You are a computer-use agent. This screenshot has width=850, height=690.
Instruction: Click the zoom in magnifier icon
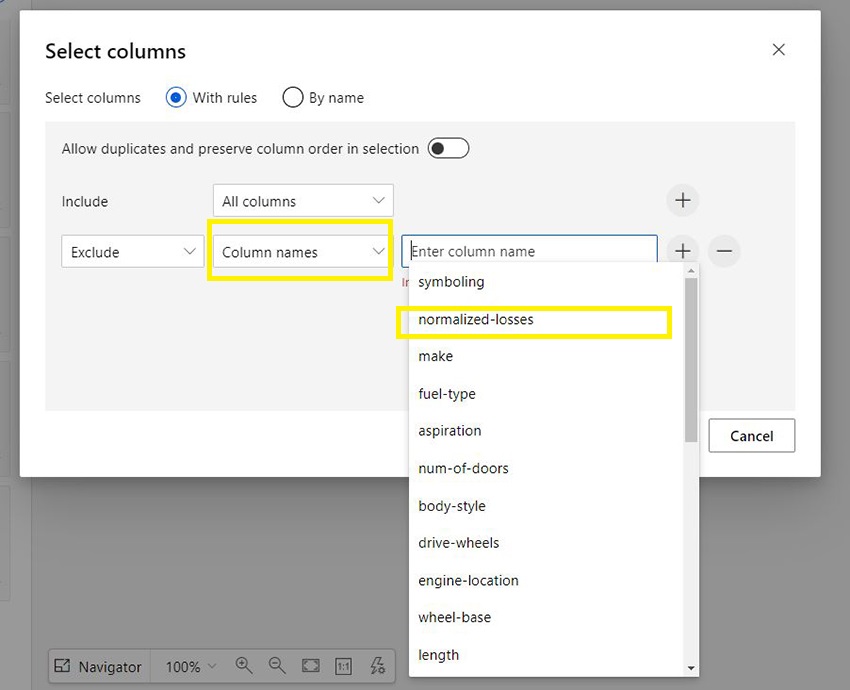tap(244, 666)
